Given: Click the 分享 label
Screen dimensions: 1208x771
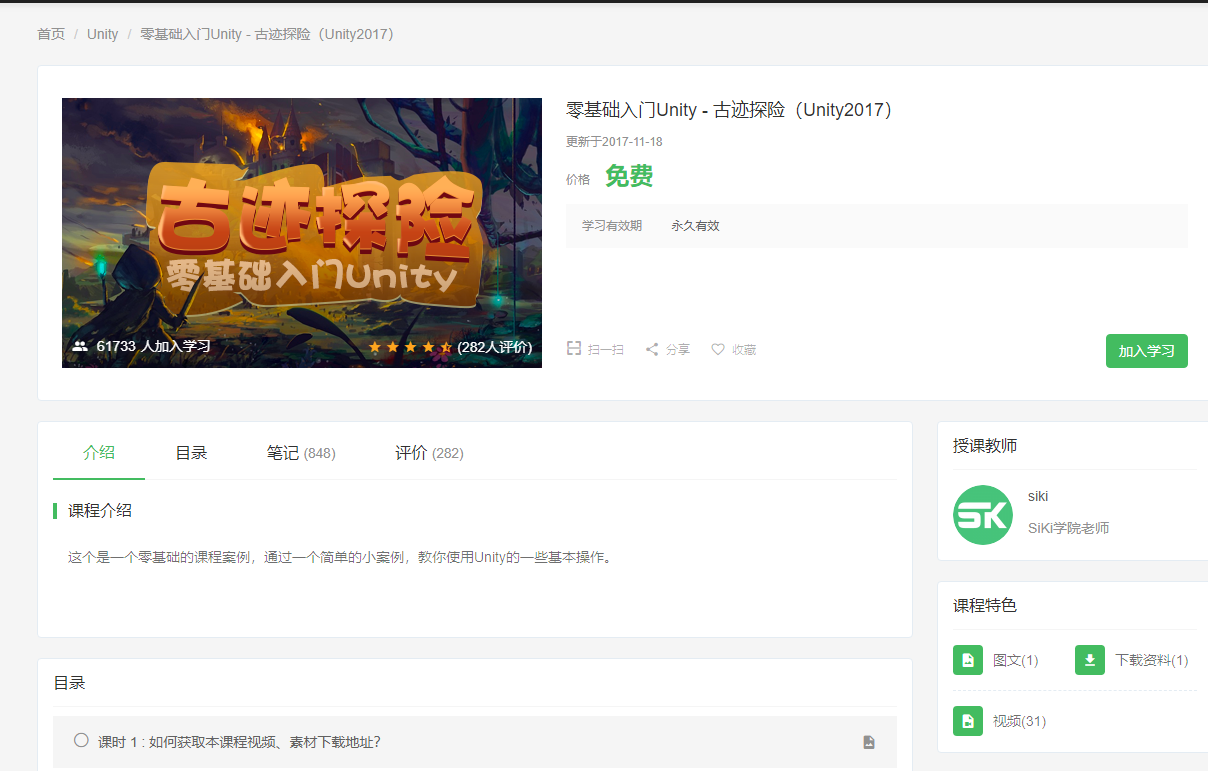Looking at the screenshot, I should click(x=678, y=350).
